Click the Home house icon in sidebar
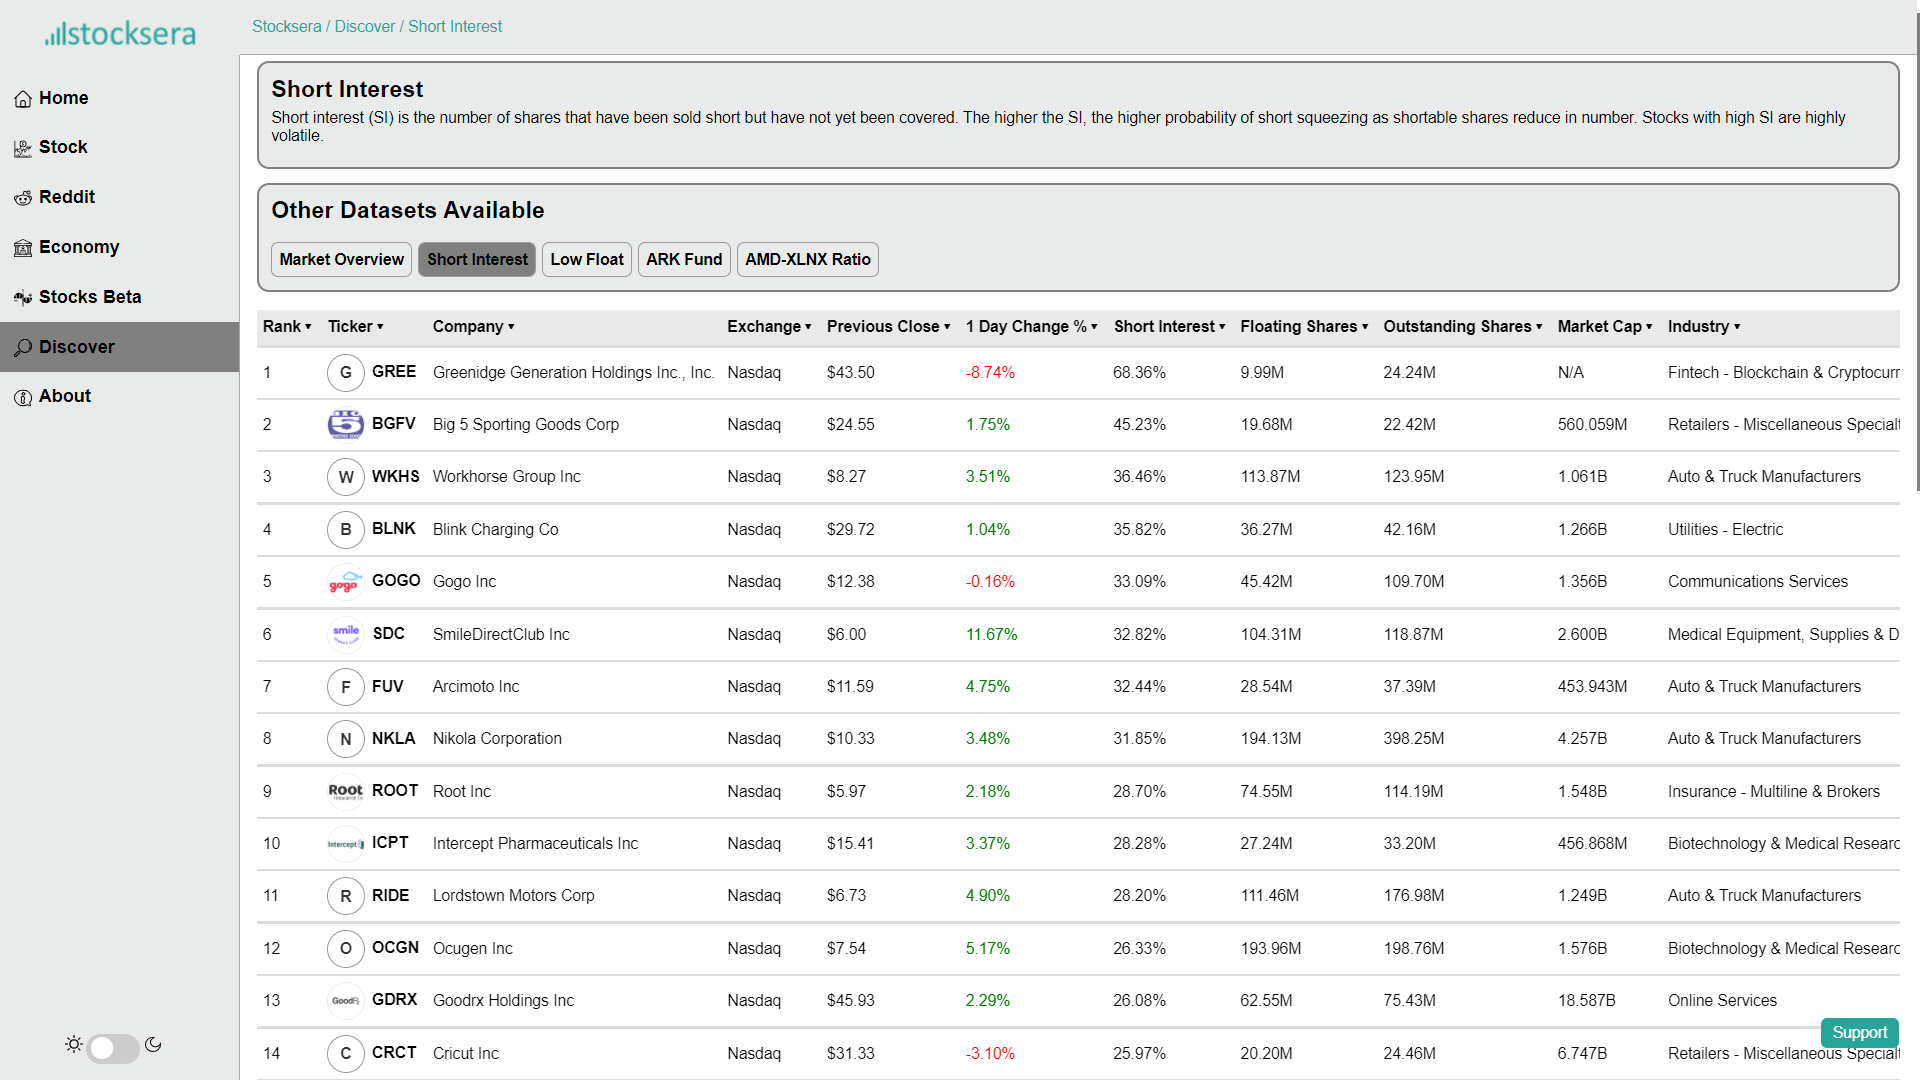The width and height of the screenshot is (1920, 1080). click(x=23, y=99)
